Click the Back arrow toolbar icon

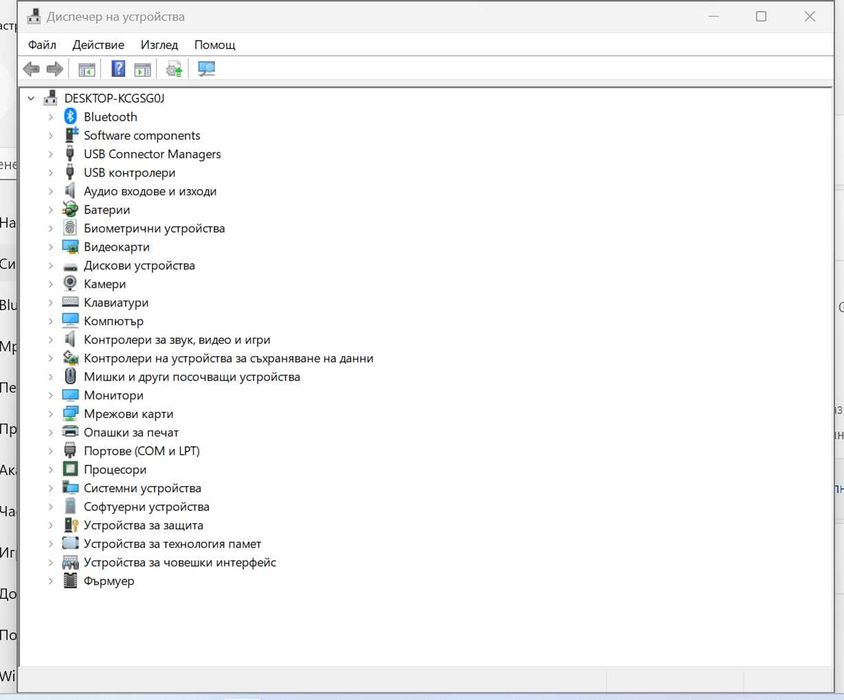coord(31,69)
